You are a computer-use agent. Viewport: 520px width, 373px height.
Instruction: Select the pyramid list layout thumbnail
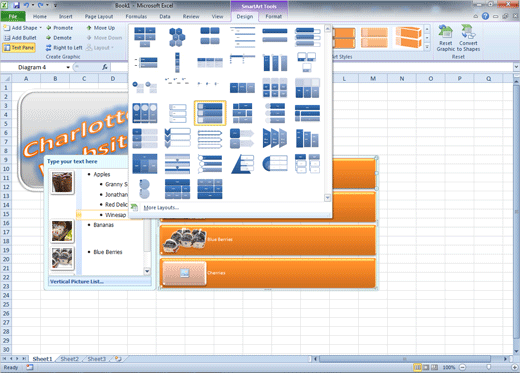pos(242,164)
